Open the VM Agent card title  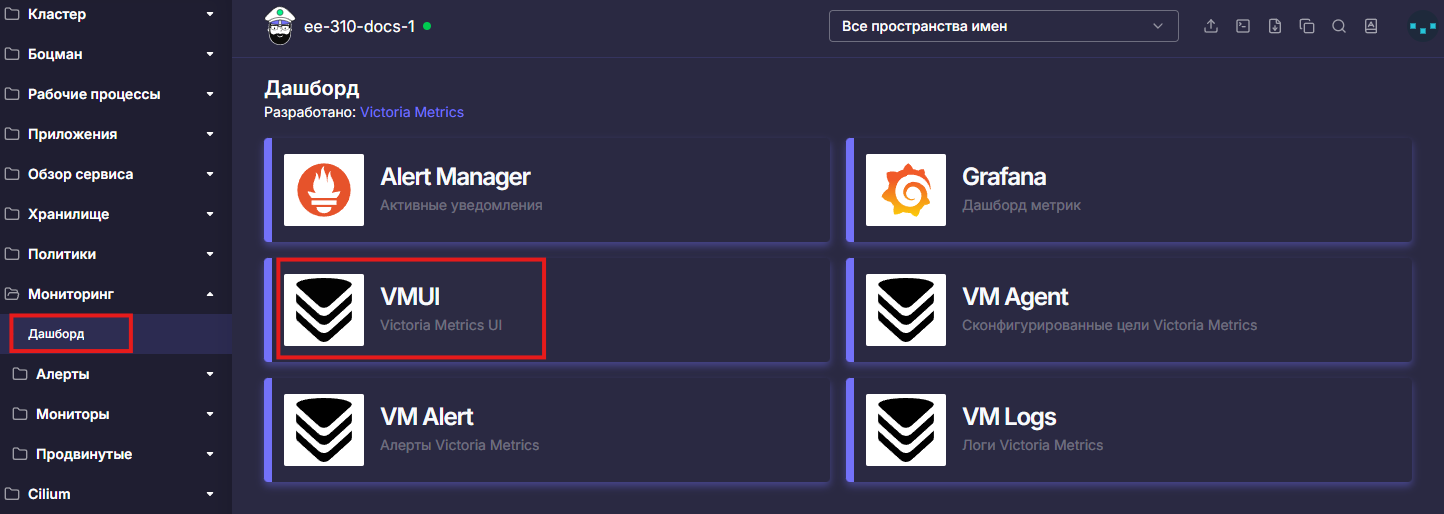[x=1015, y=297]
